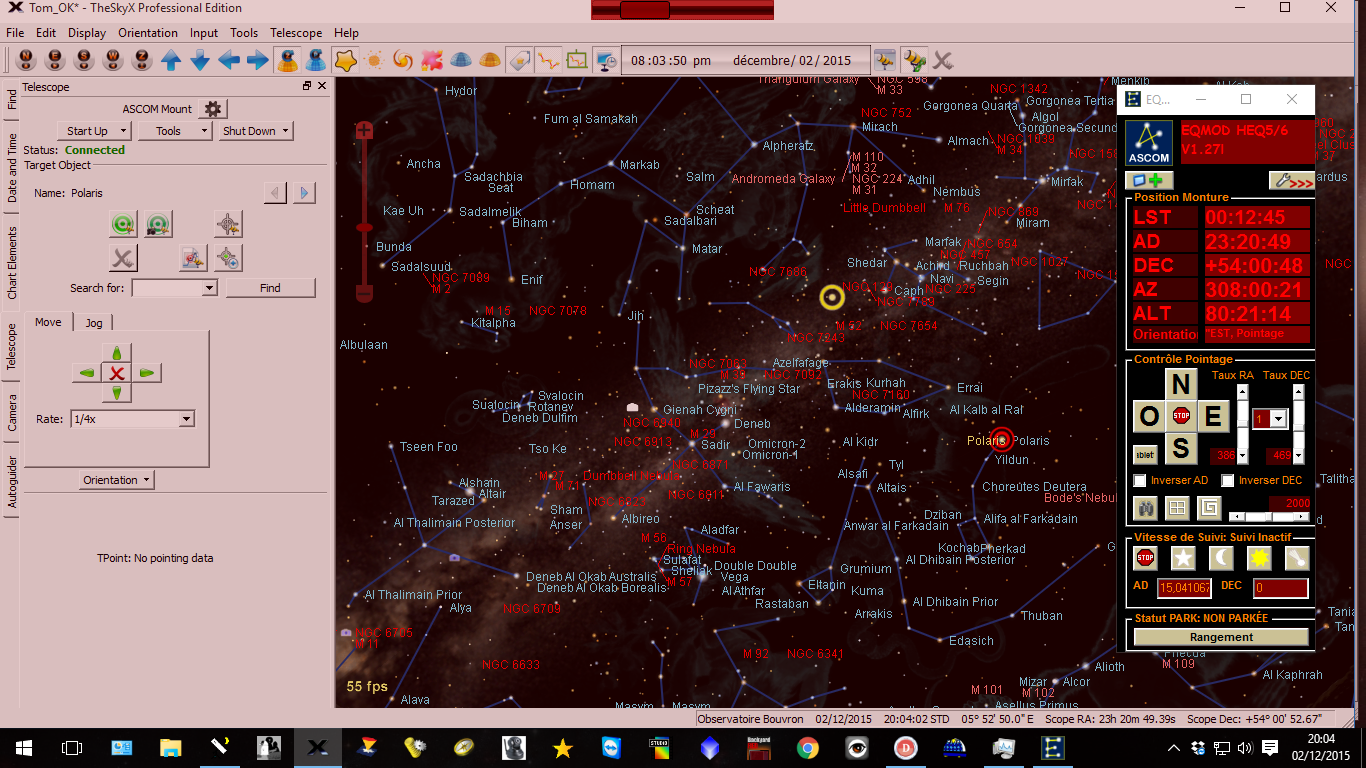Screen dimensions: 1366x768
Task: Click the blue grid dome toolbar icon
Action: (461, 60)
